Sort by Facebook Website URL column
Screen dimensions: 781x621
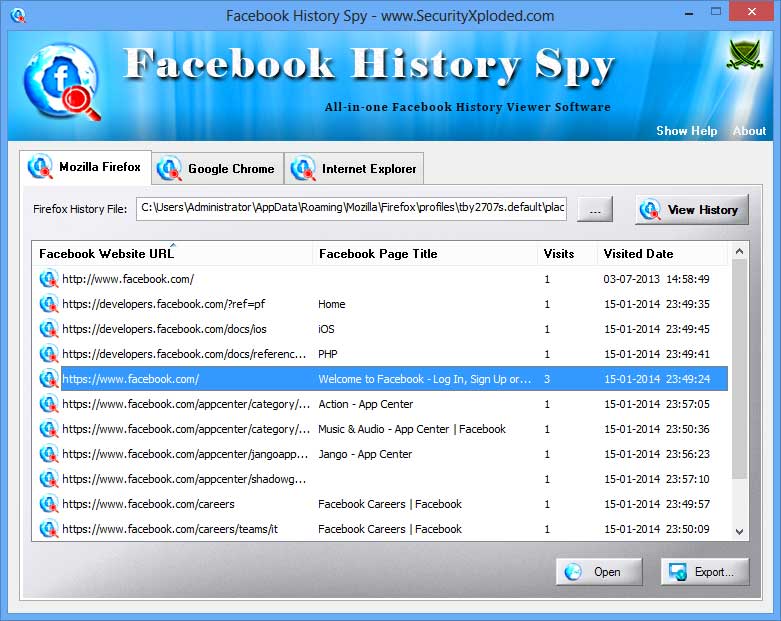pyautogui.click(x=172, y=253)
